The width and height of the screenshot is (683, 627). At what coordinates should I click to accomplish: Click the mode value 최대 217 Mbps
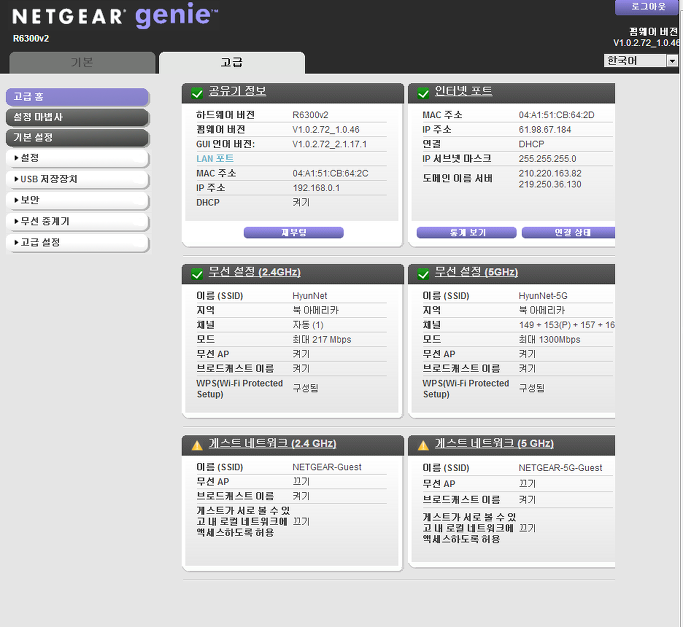pos(322,339)
